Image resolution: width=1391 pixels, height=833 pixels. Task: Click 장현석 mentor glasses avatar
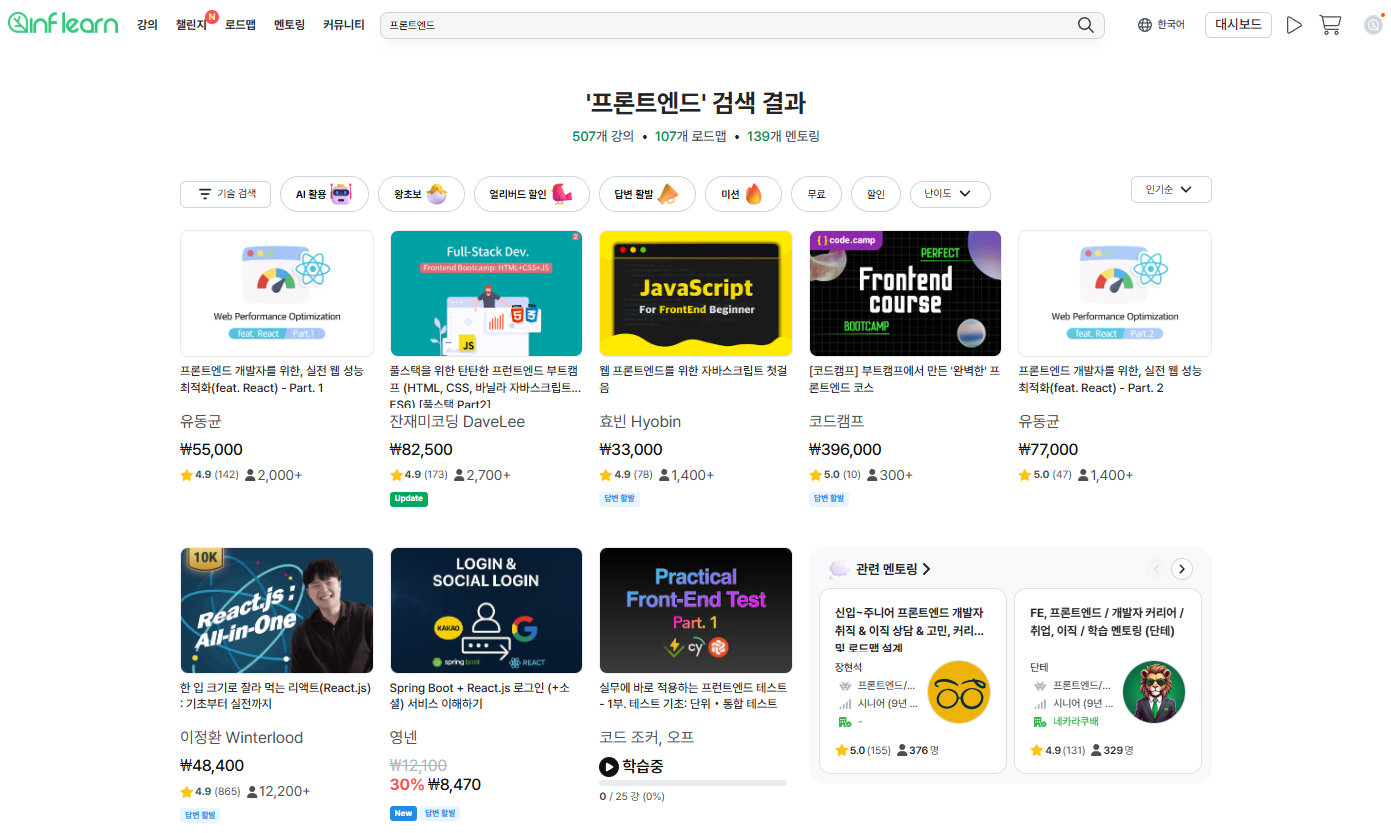(959, 692)
